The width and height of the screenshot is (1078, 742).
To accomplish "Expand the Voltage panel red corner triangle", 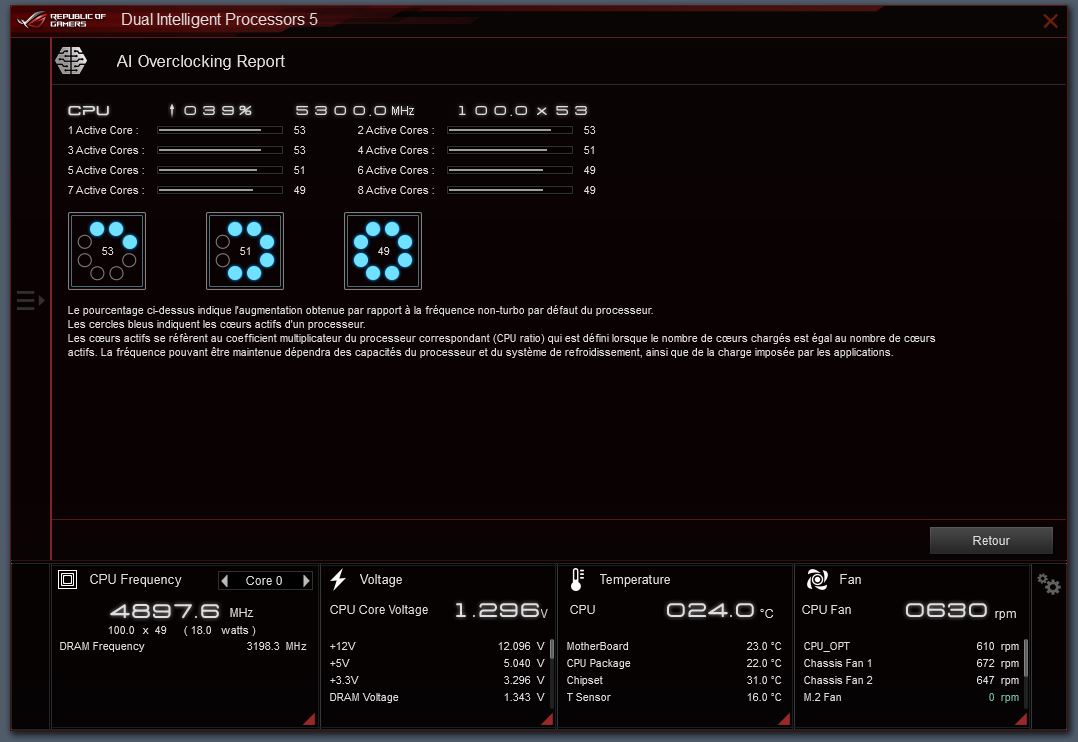I will [547, 719].
